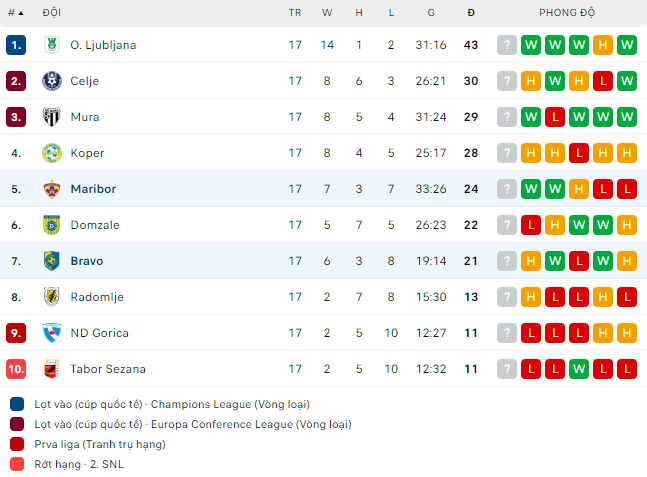Image resolution: width=647 pixels, height=477 pixels.
Task: Click the Celje club crest icon
Action: coord(52,81)
